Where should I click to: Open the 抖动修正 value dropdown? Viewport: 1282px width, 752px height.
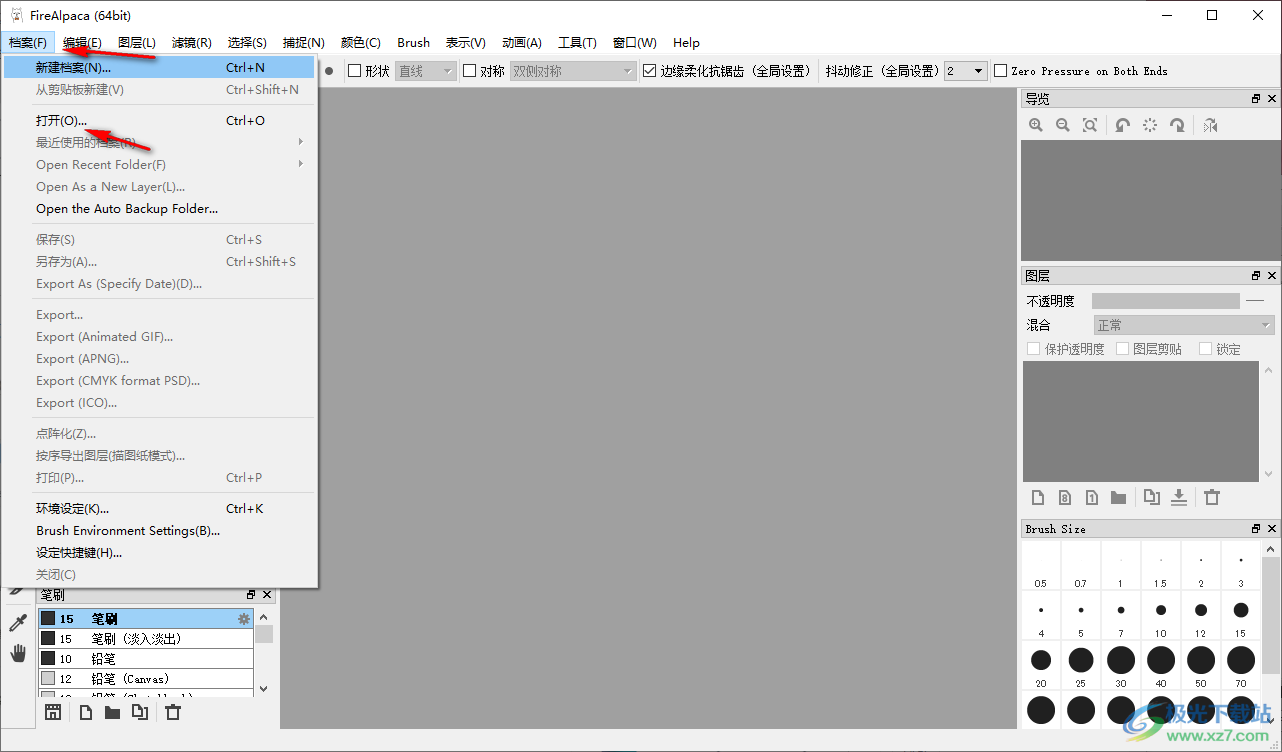(965, 71)
